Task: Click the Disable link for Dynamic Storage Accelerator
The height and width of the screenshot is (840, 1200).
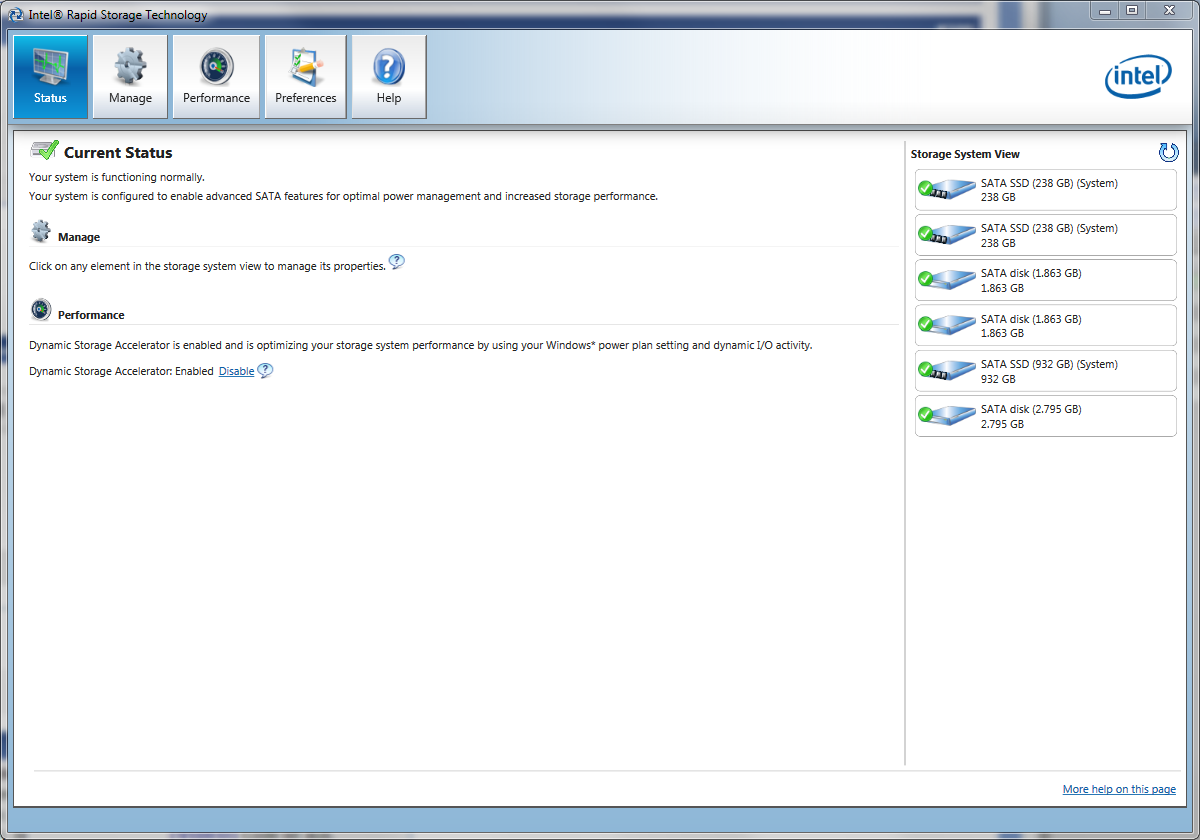Action: point(237,371)
